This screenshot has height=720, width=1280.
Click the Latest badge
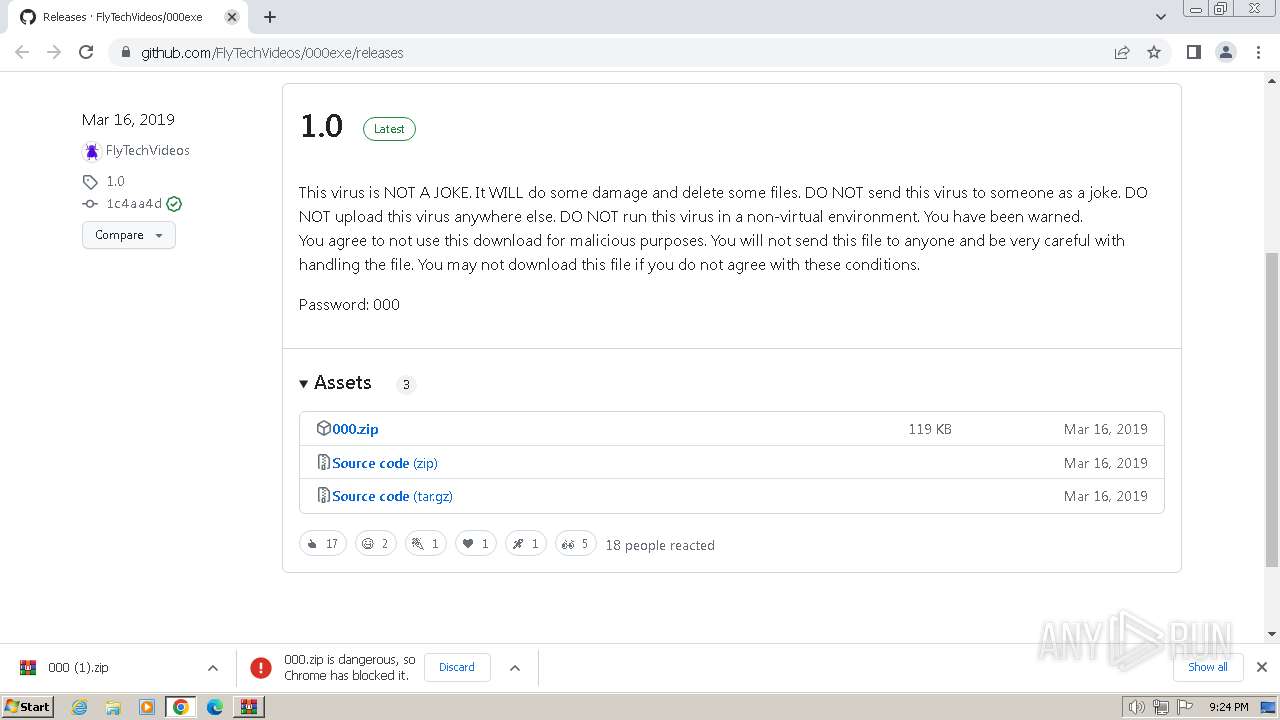tap(389, 129)
